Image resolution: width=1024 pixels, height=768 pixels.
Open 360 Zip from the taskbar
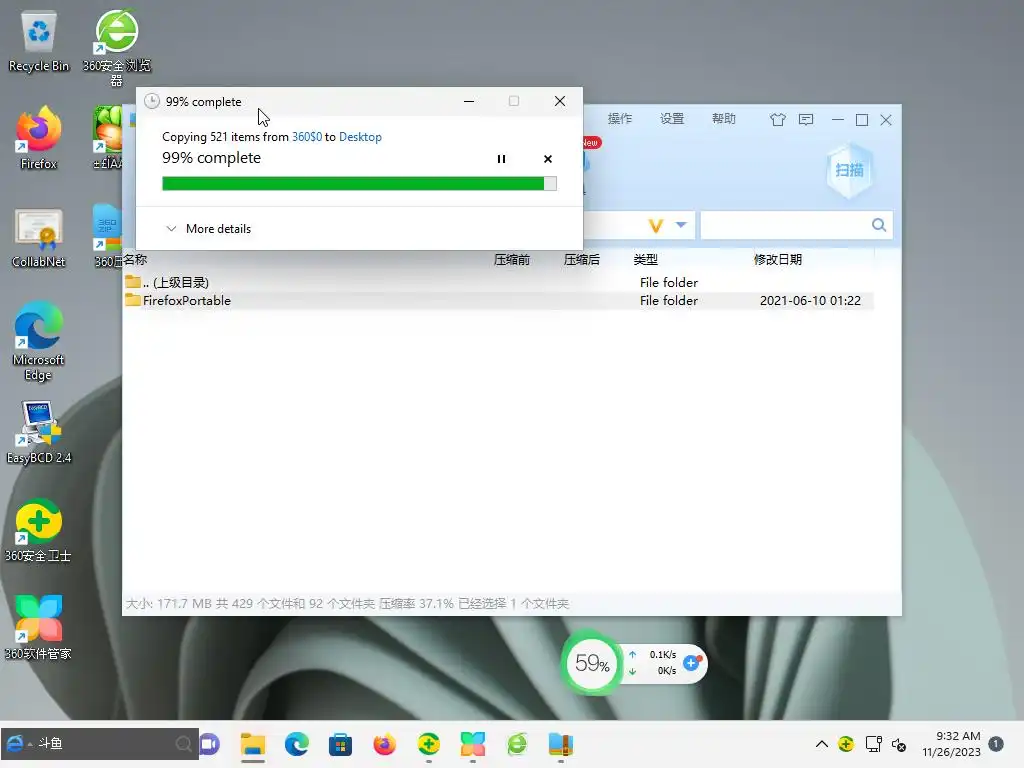click(560, 744)
